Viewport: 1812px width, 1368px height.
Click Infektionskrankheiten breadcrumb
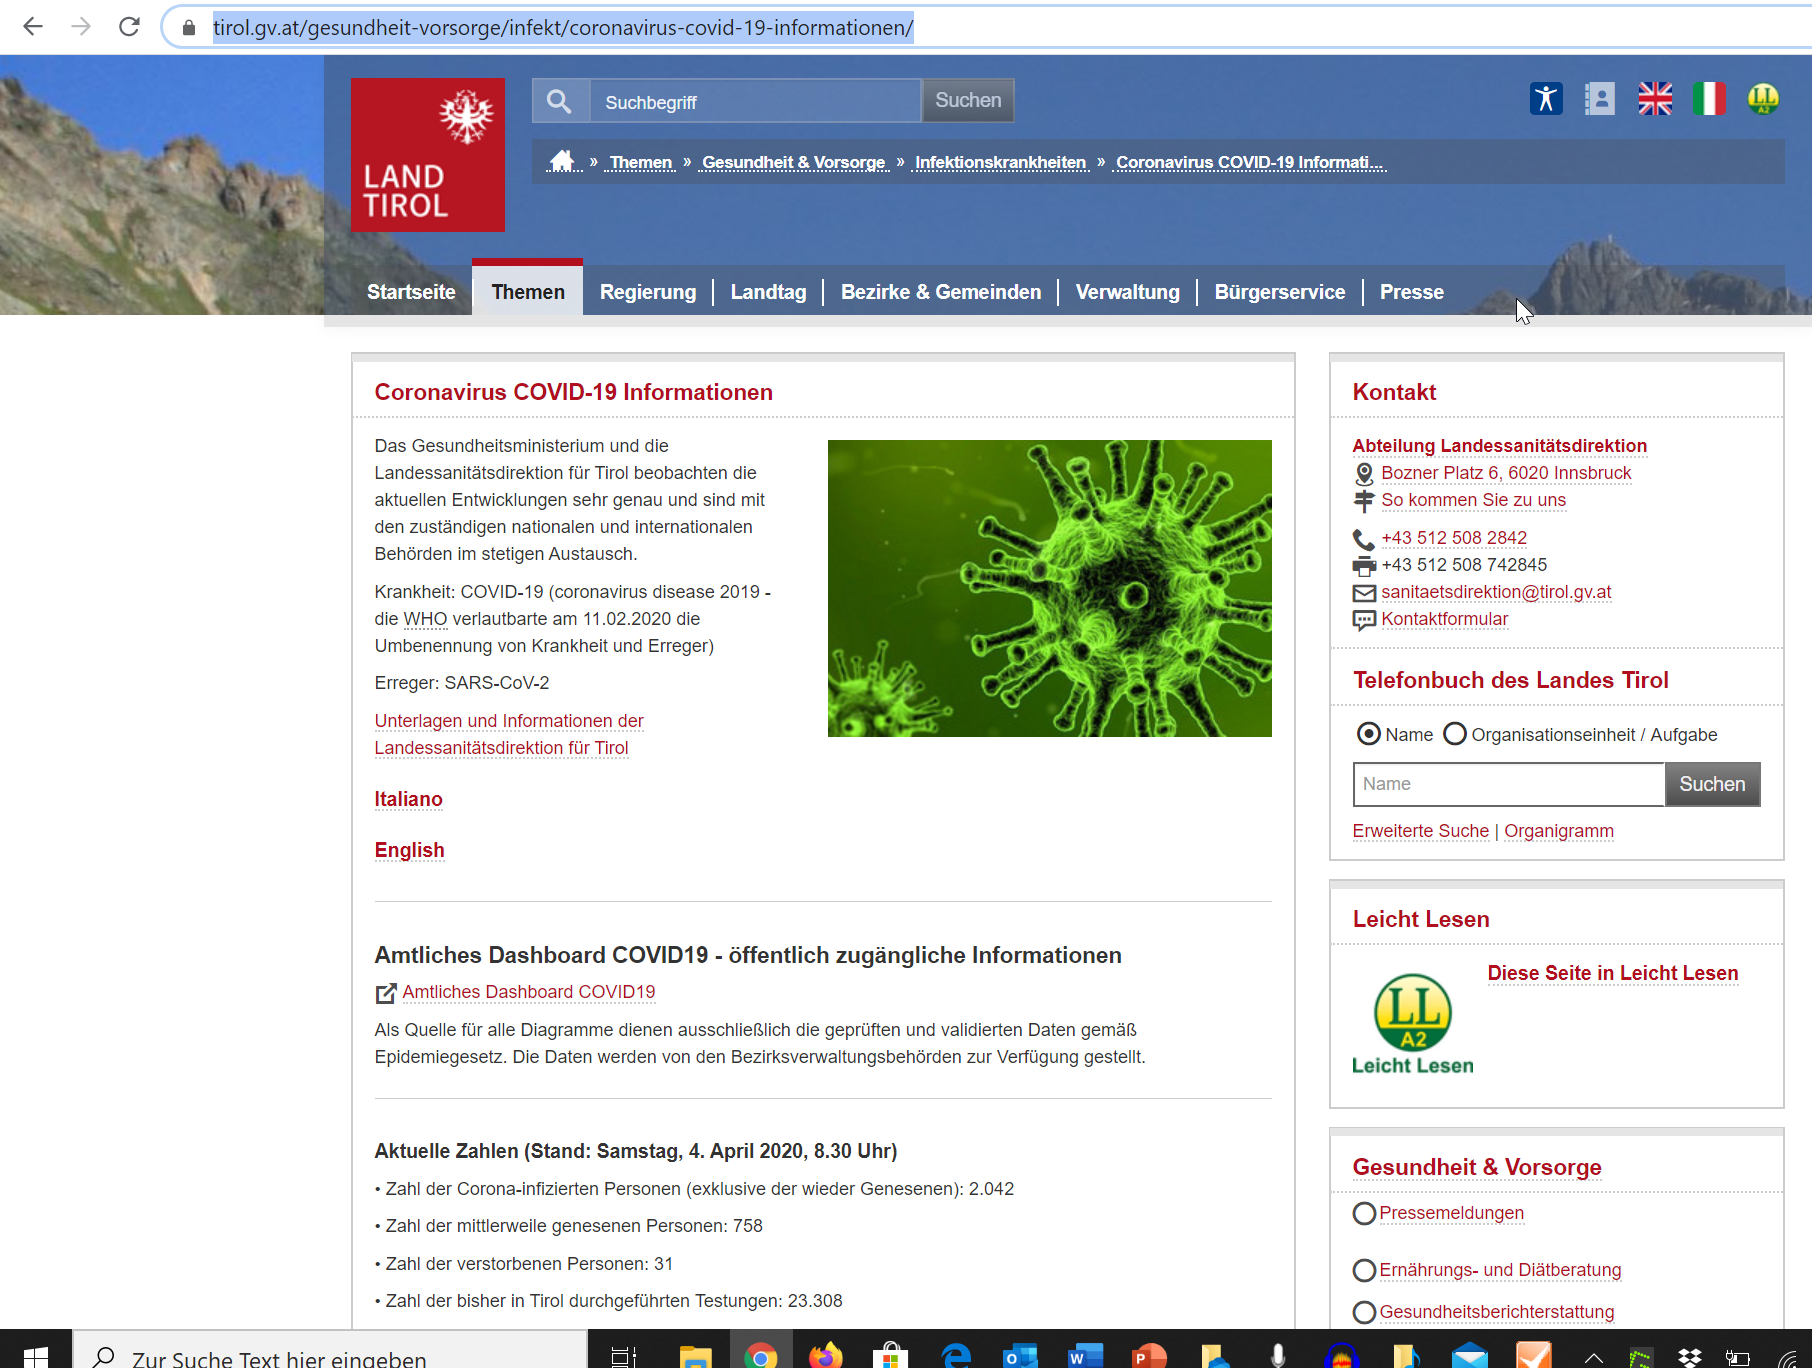(x=1001, y=162)
